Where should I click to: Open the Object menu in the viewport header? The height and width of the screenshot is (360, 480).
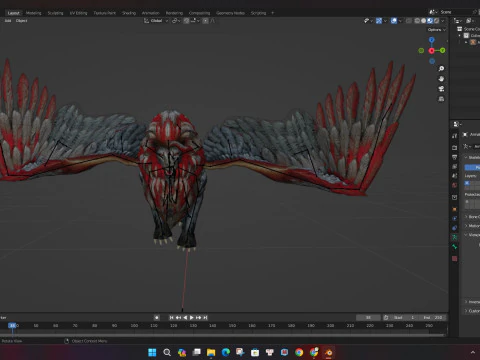point(21,21)
